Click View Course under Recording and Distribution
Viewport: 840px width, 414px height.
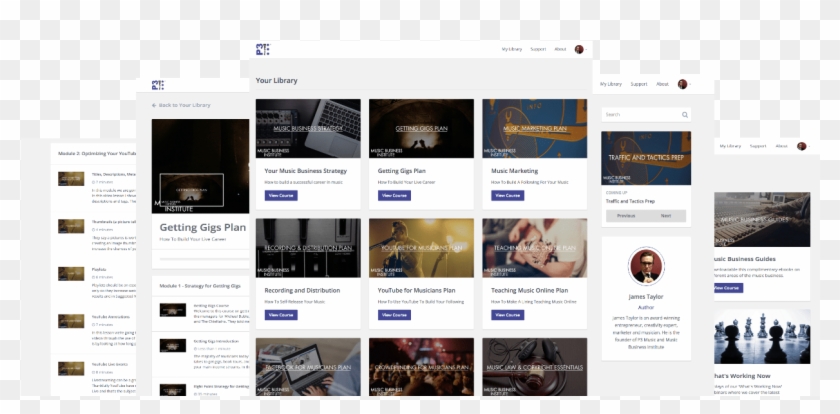pos(281,315)
